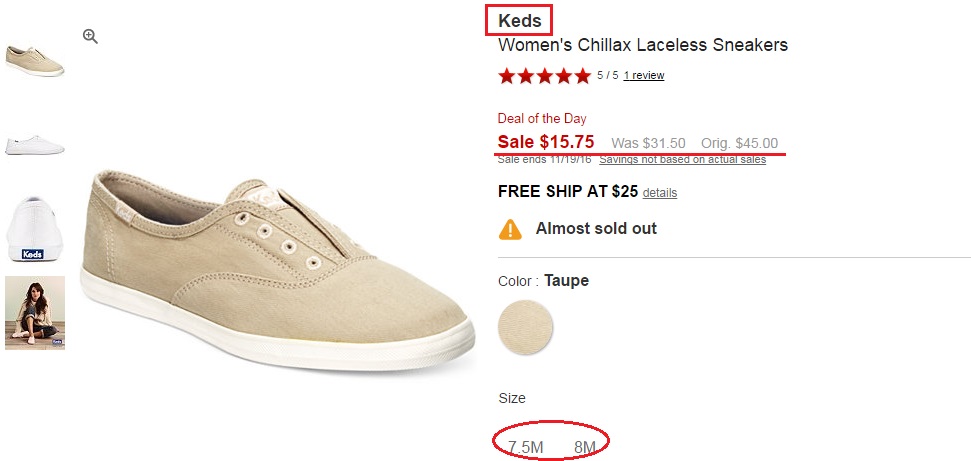Click the Women's Chillax Laceless Sneakers title
This screenshot has width=971, height=461.
pyautogui.click(x=643, y=45)
